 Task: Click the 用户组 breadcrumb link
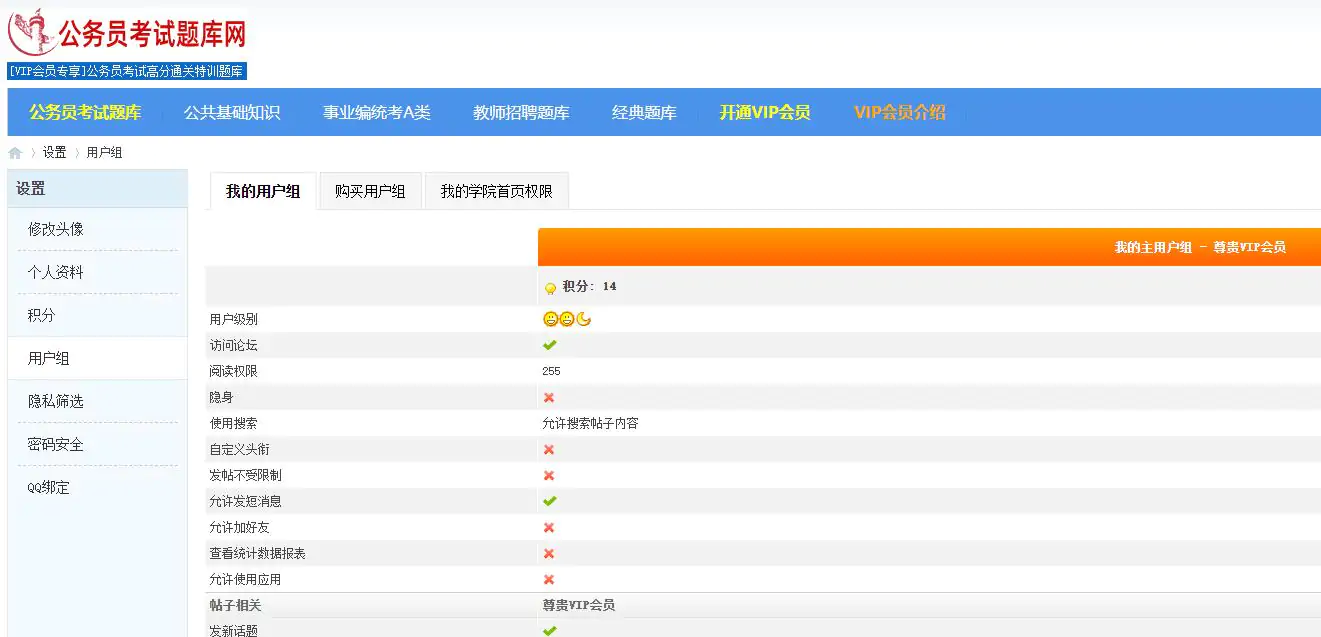tap(104, 153)
